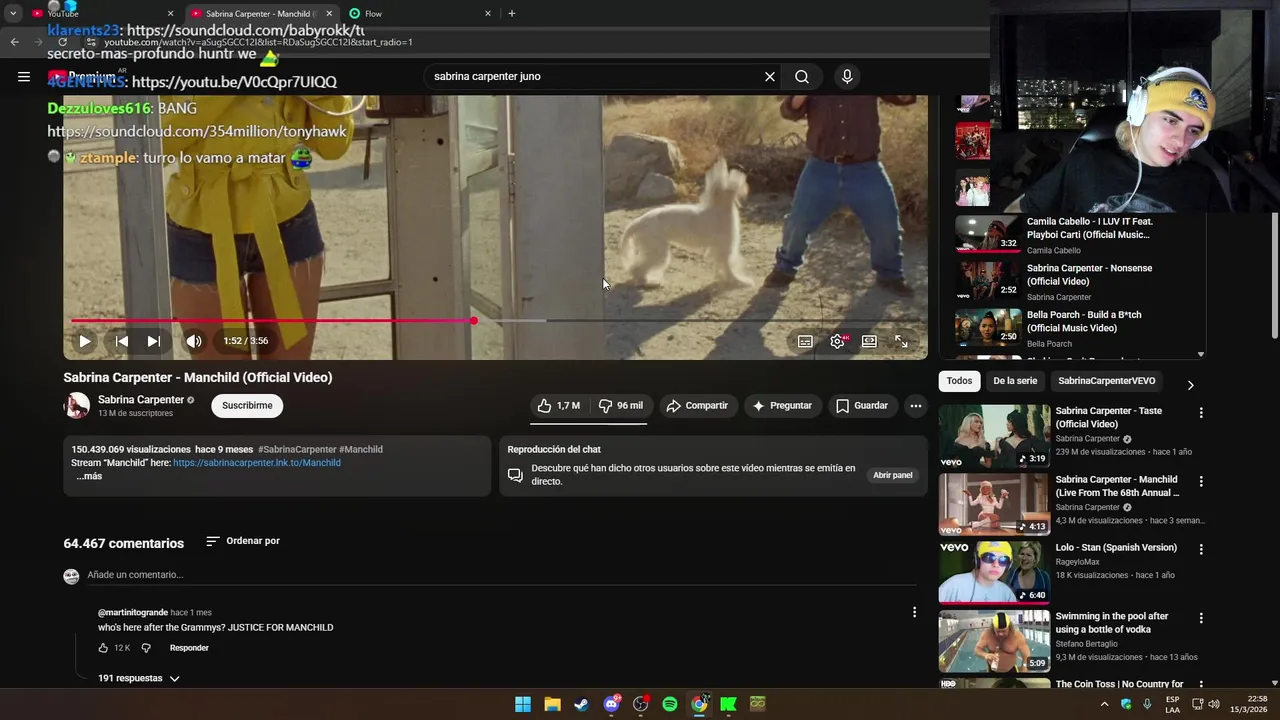Expand the description with '...más'

(x=89, y=476)
